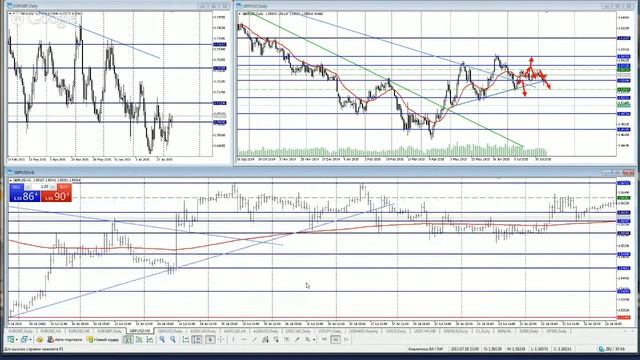Click the Zoom Out magnifier icon
640x360 pixels.
tap(173, 339)
